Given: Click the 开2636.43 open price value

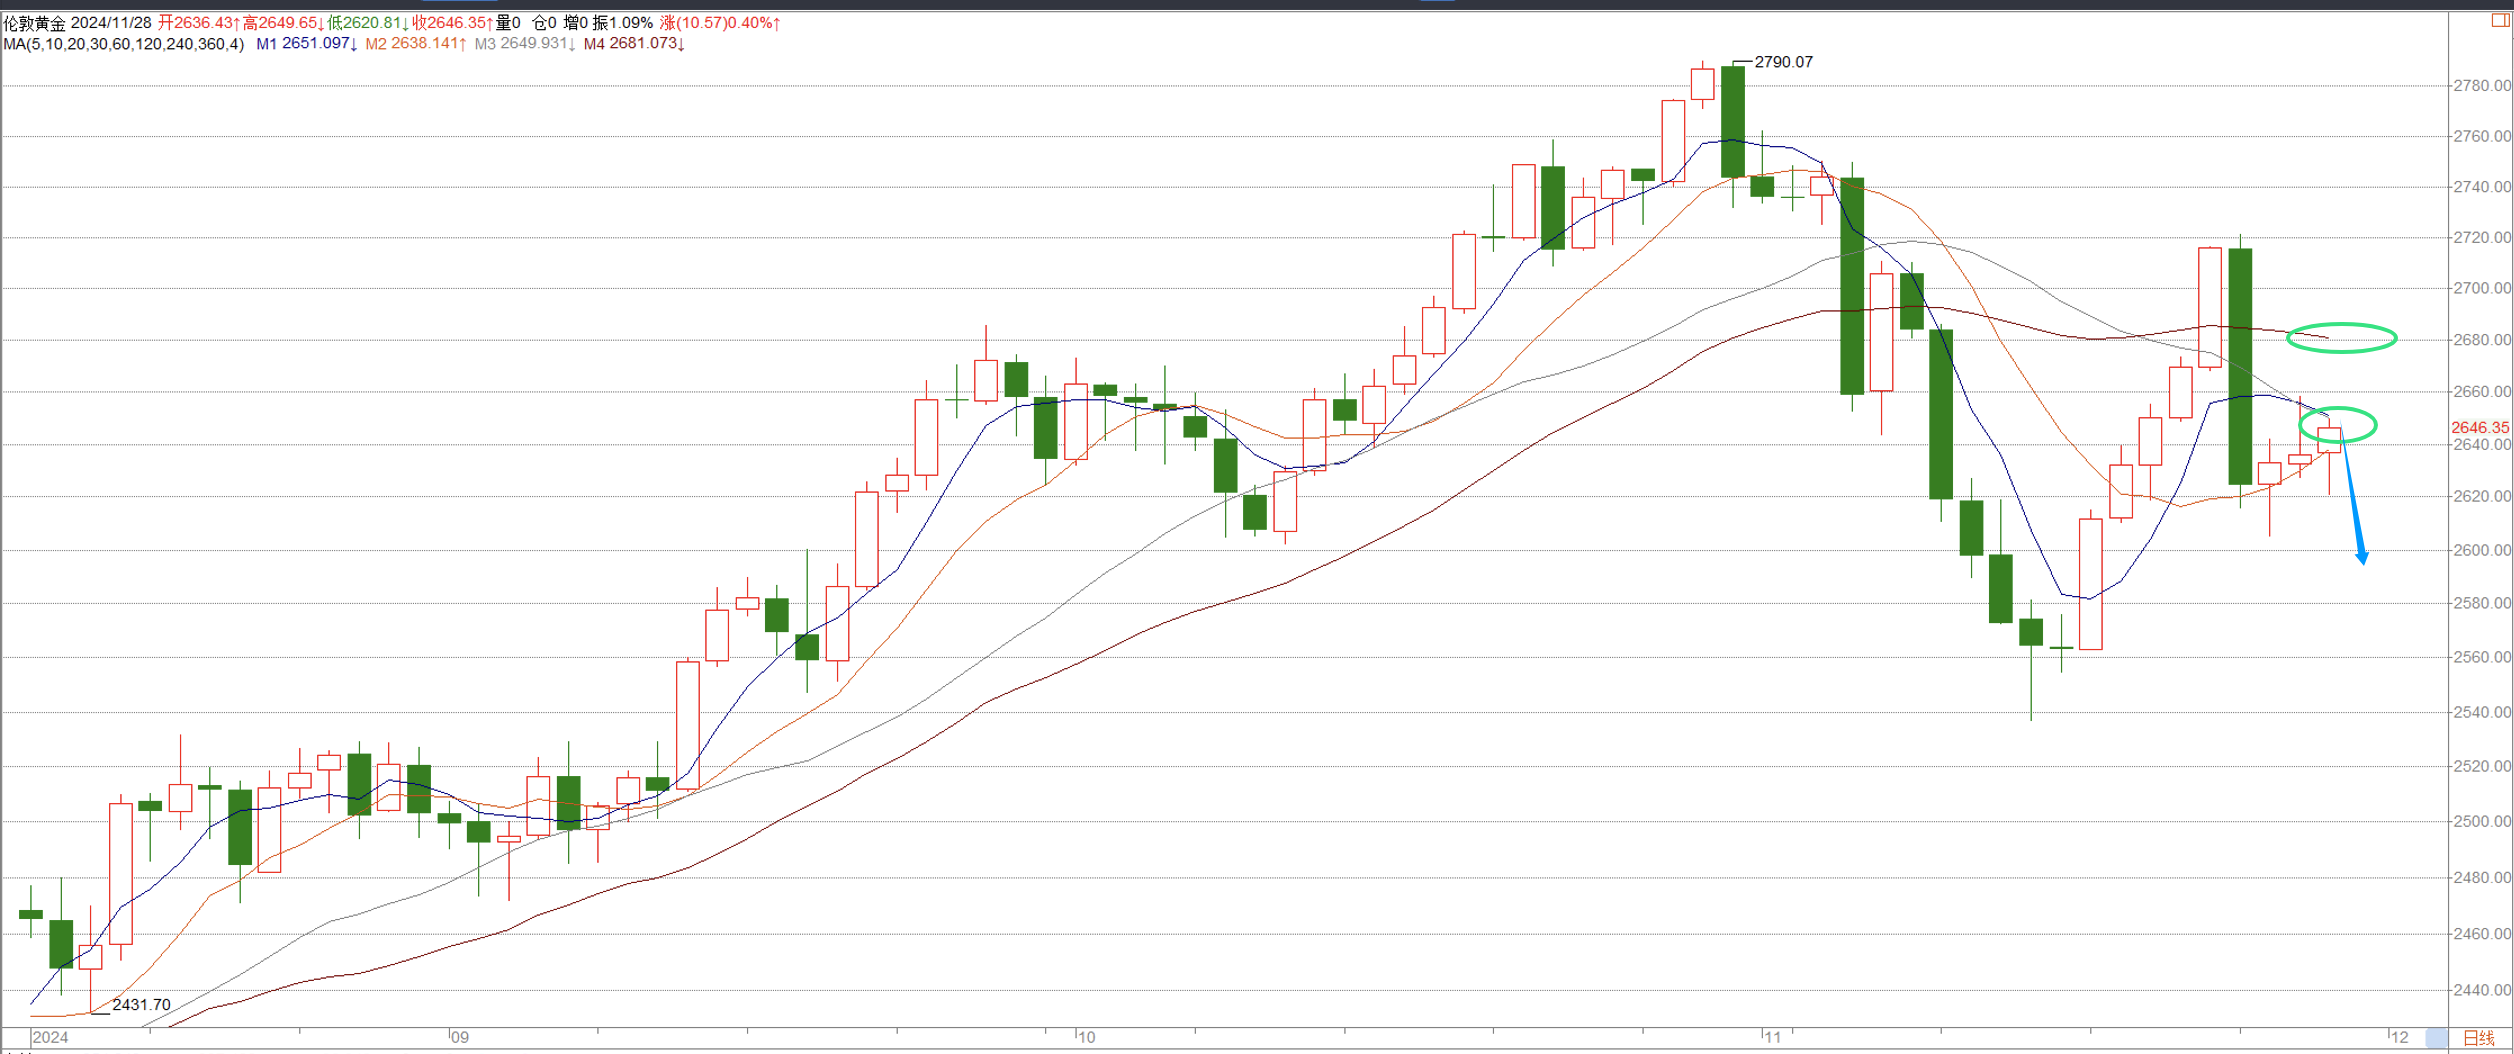Looking at the screenshot, I should pos(198,23).
